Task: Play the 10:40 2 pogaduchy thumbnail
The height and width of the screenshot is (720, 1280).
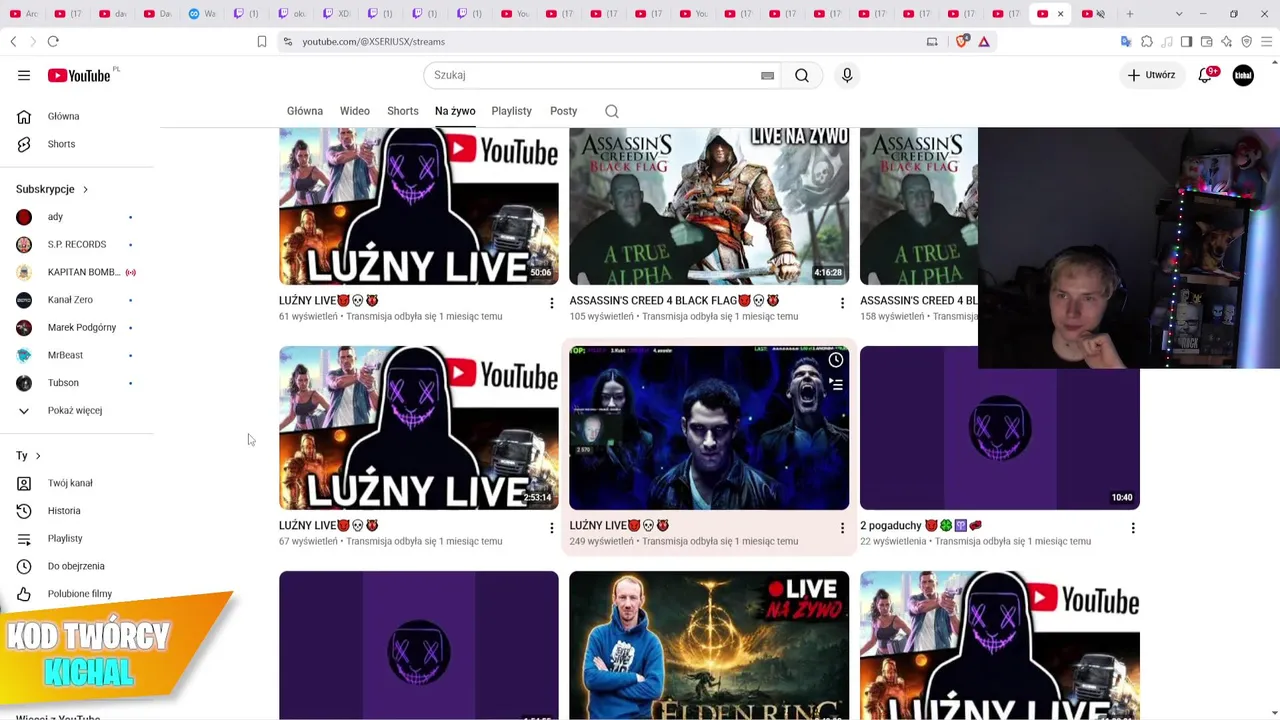Action: point(1000,428)
